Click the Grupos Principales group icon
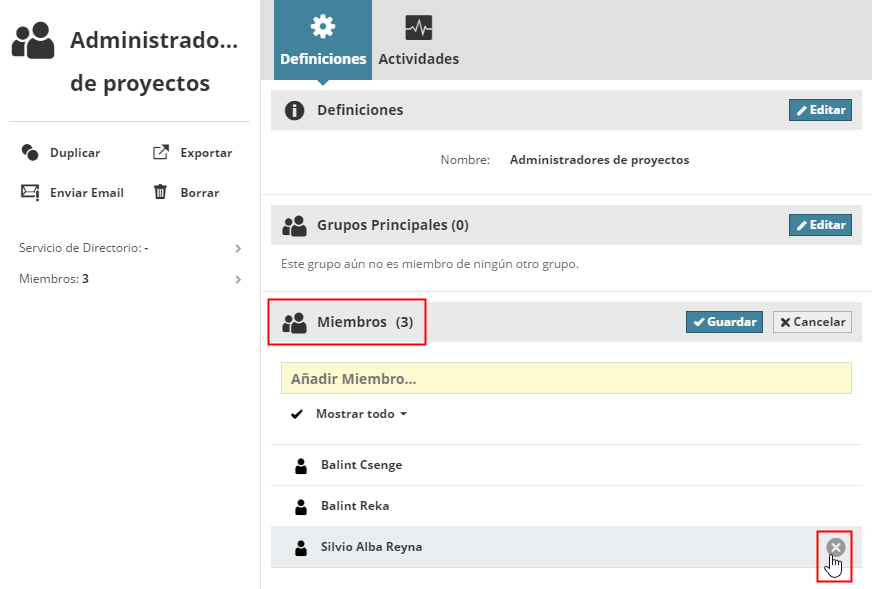Screen dimensions: 872x589 (294, 226)
